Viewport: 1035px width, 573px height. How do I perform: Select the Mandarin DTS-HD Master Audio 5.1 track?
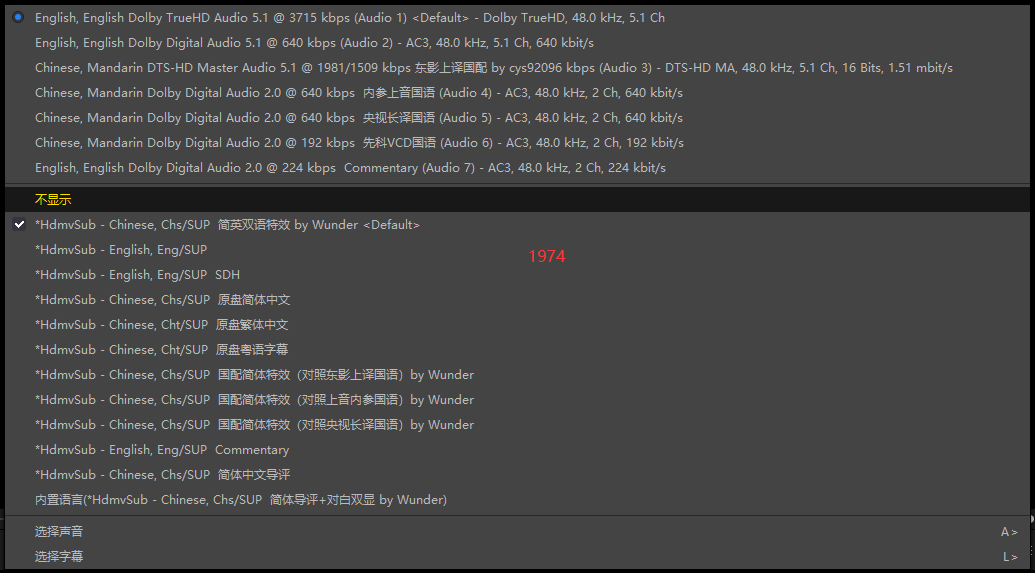point(493,68)
